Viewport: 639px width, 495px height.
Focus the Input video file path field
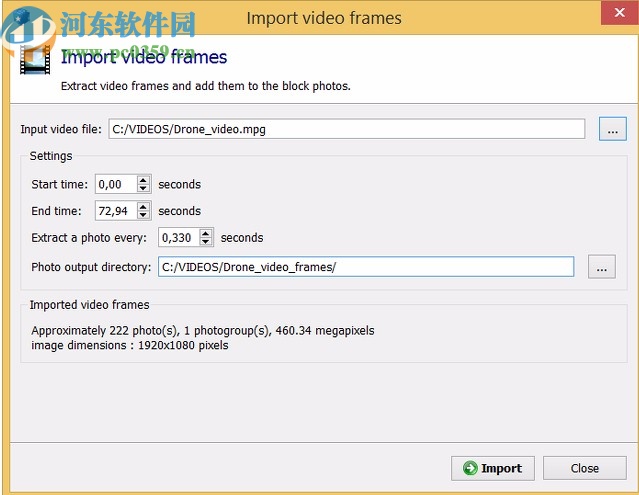click(347, 129)
